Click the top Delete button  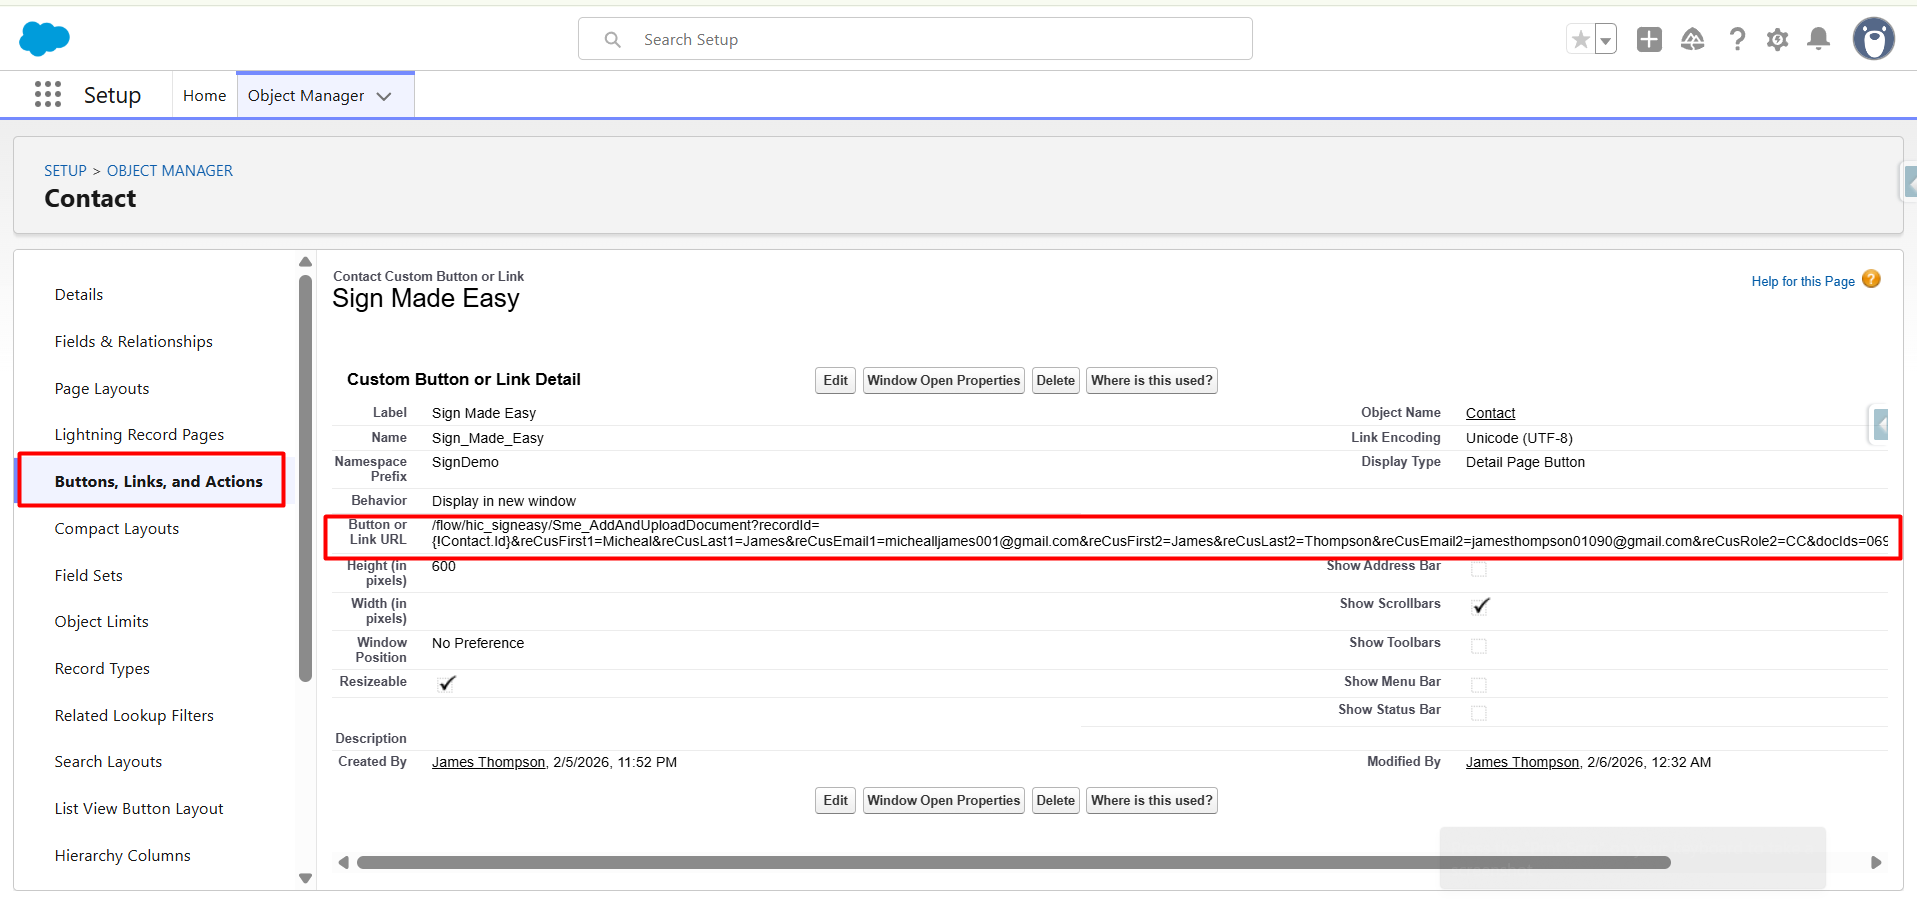1056,381
